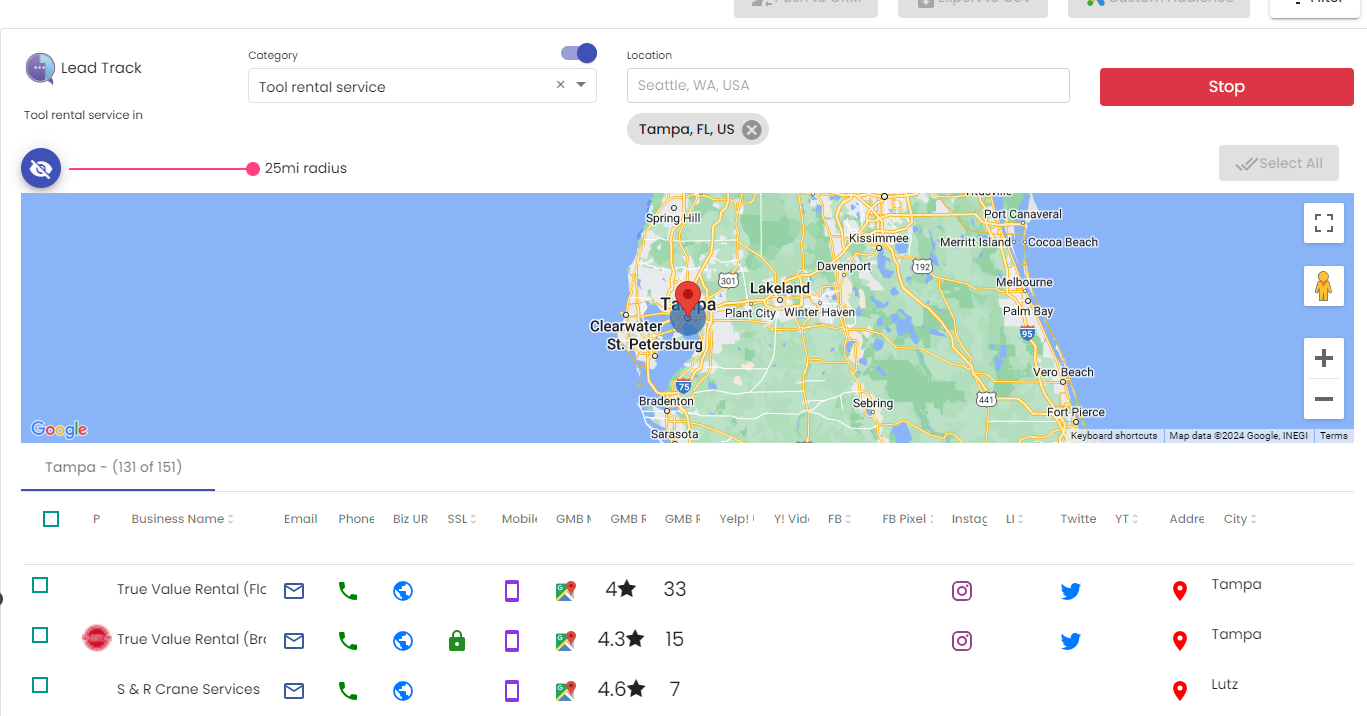Open map Keyboard shortcuts
1367x716 pixels.
pyautogui.click(x=1114, y=436)
